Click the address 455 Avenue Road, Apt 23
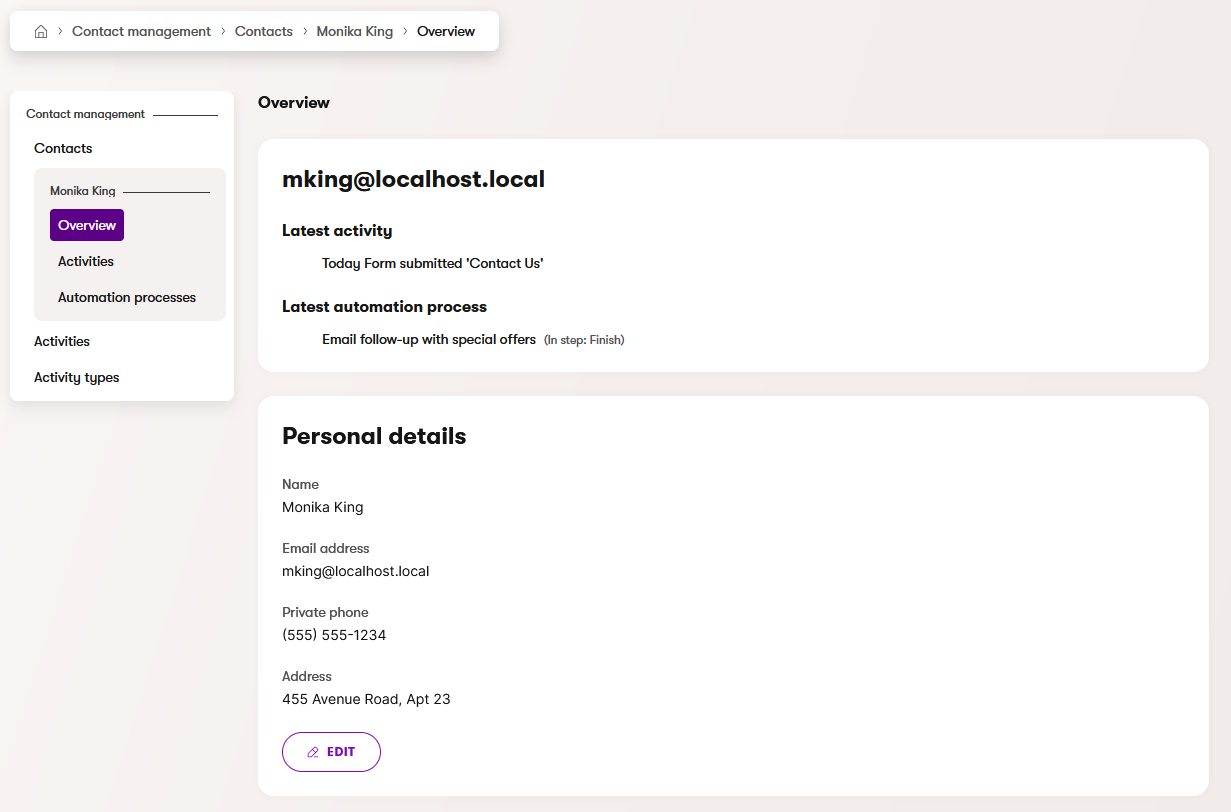 [x=366, y=699]
